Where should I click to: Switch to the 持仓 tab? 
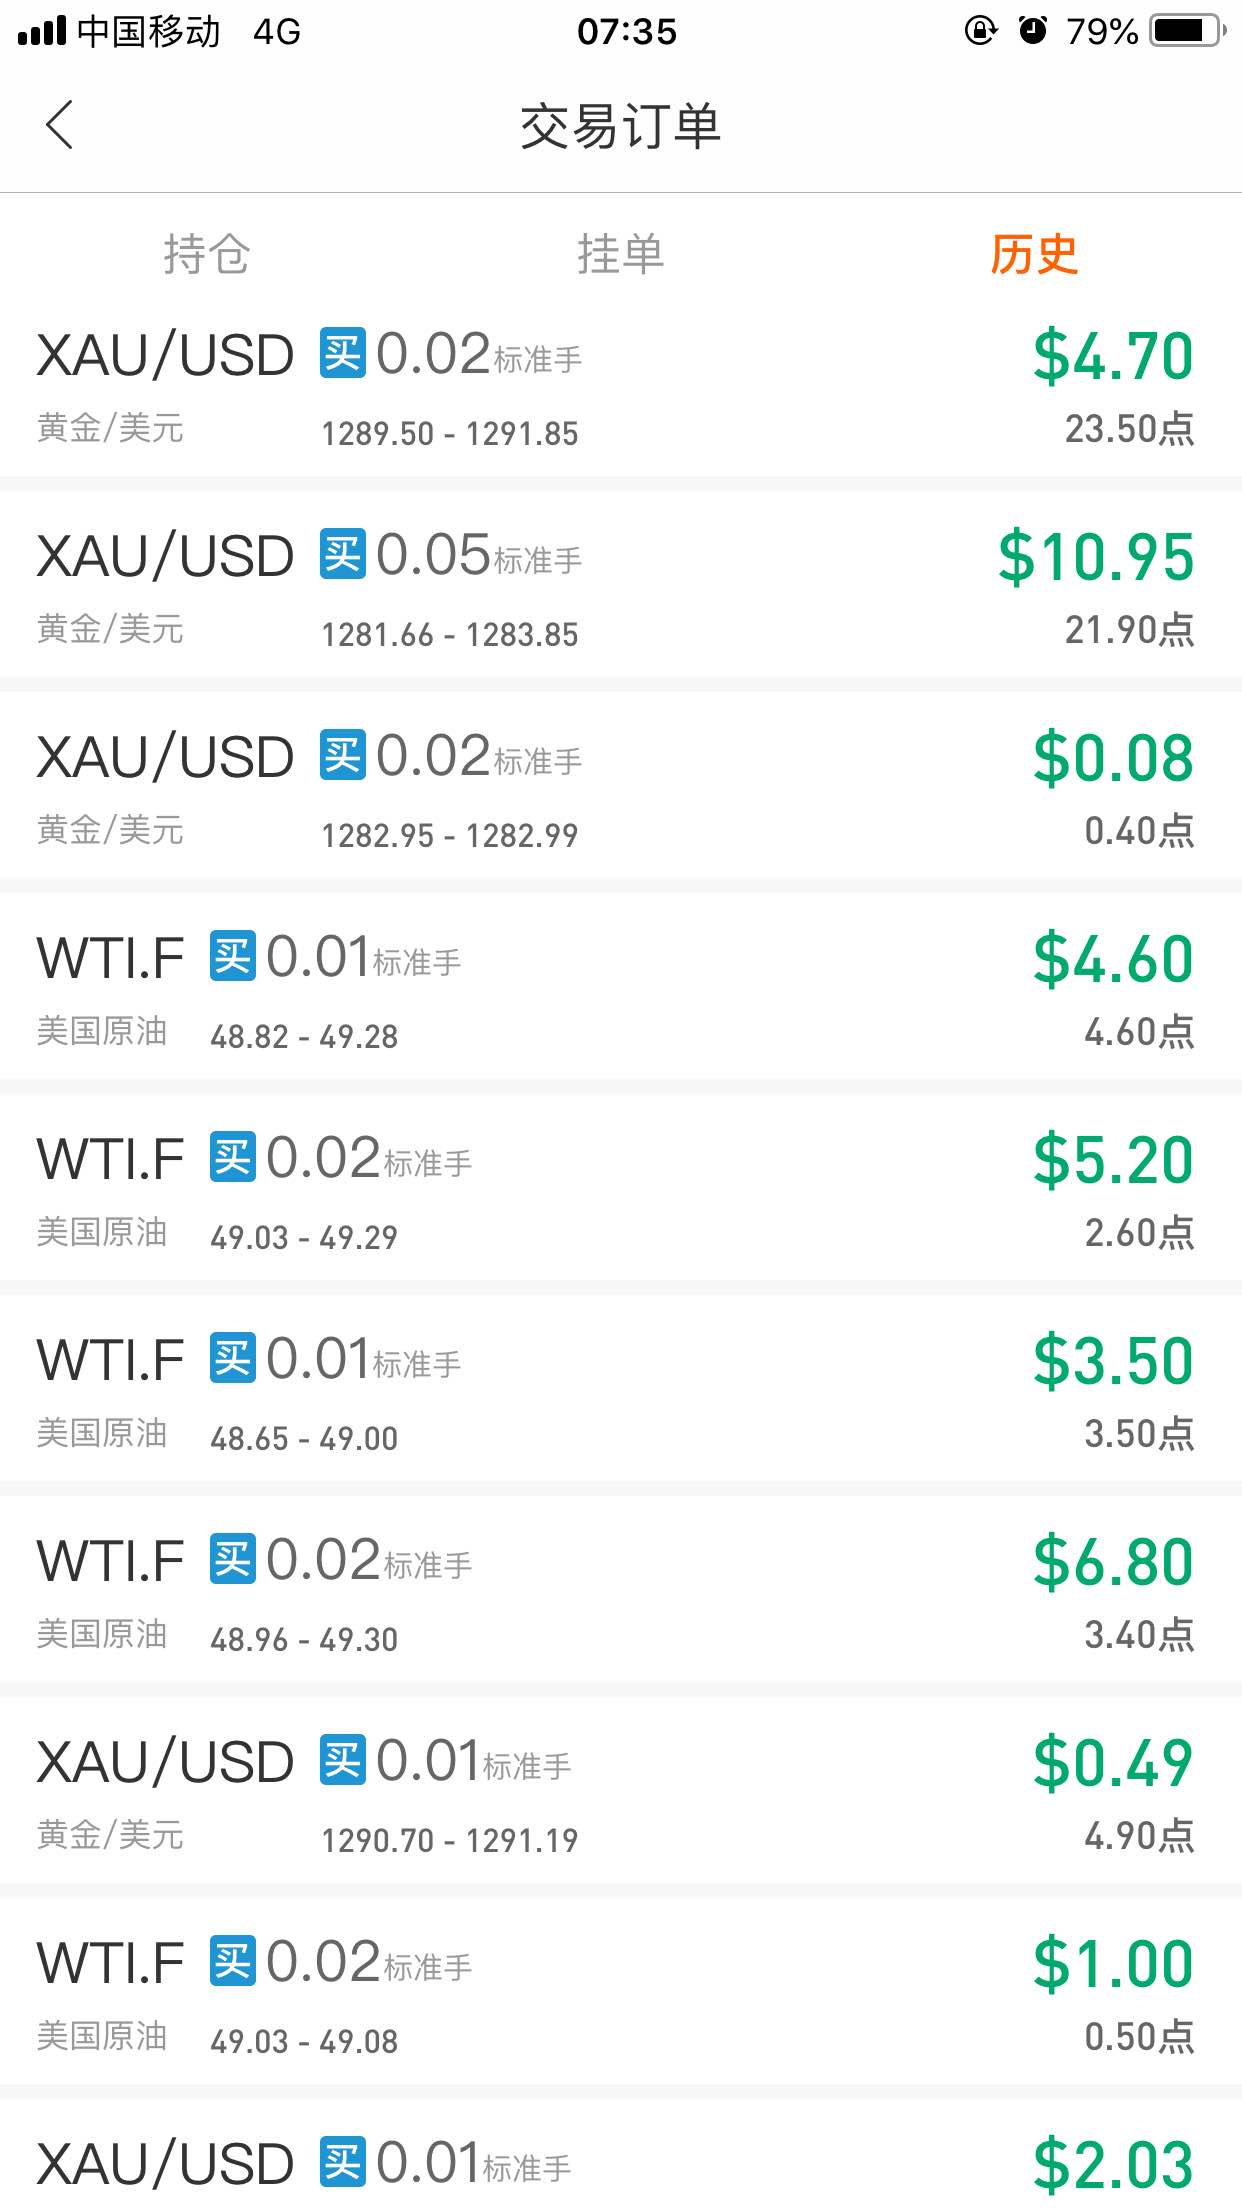tap(207, 254)
